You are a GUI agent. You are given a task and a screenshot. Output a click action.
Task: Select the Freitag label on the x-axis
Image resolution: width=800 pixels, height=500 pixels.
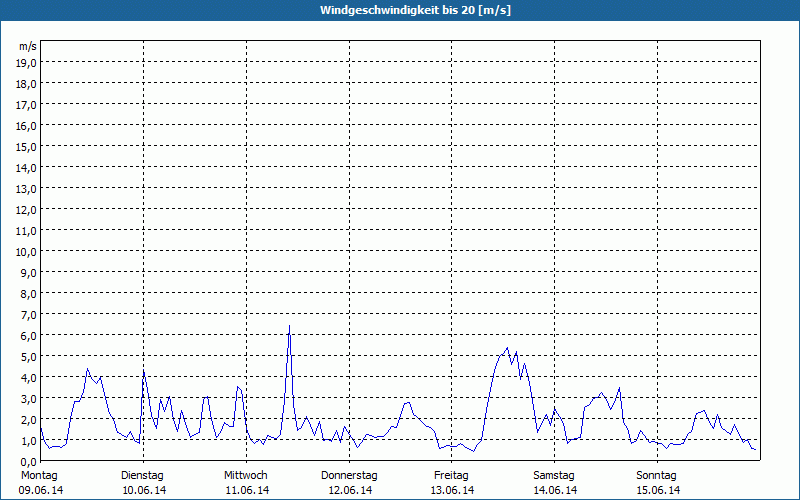pyautogui.click(x=452, y=475)
